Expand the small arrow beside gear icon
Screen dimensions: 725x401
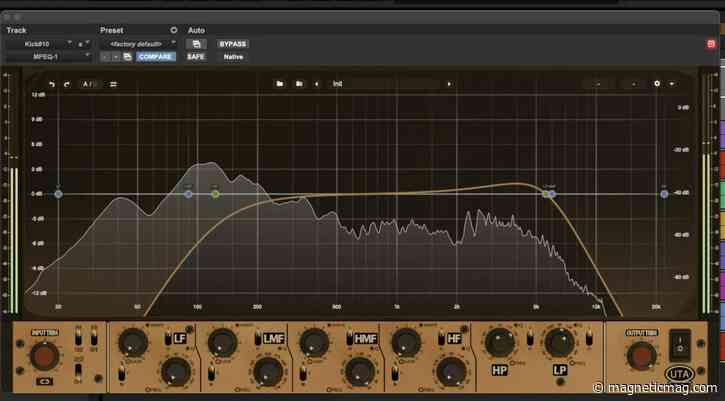pyautogui.click(x=672, y=84)
